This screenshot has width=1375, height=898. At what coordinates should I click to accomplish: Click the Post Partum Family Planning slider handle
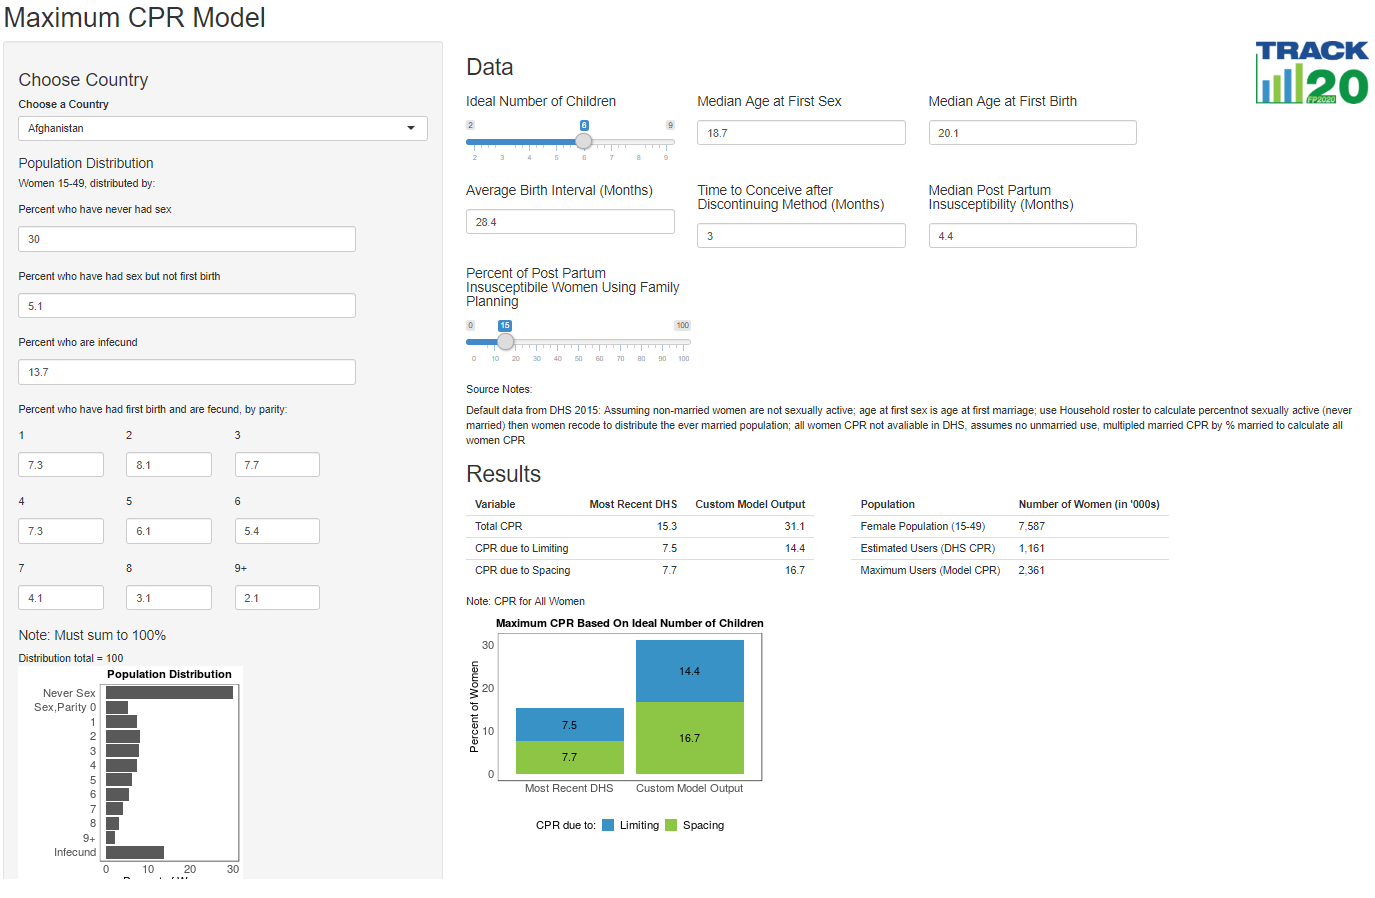pyautogui.click(x=506, y=342)
